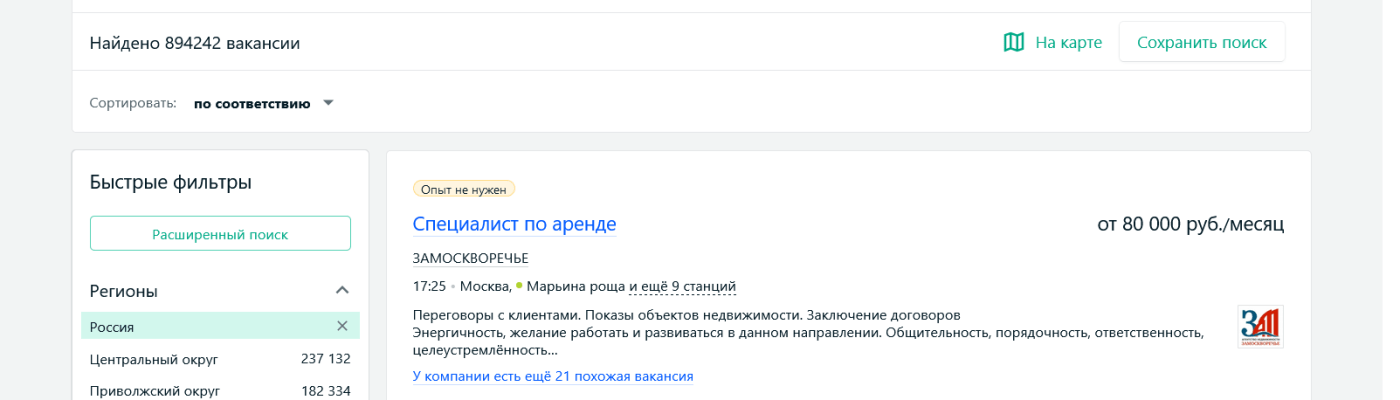This screenshot has height=400, width=1400.
Task: Remove the Россия region filter with X
Action: [342, 326]
